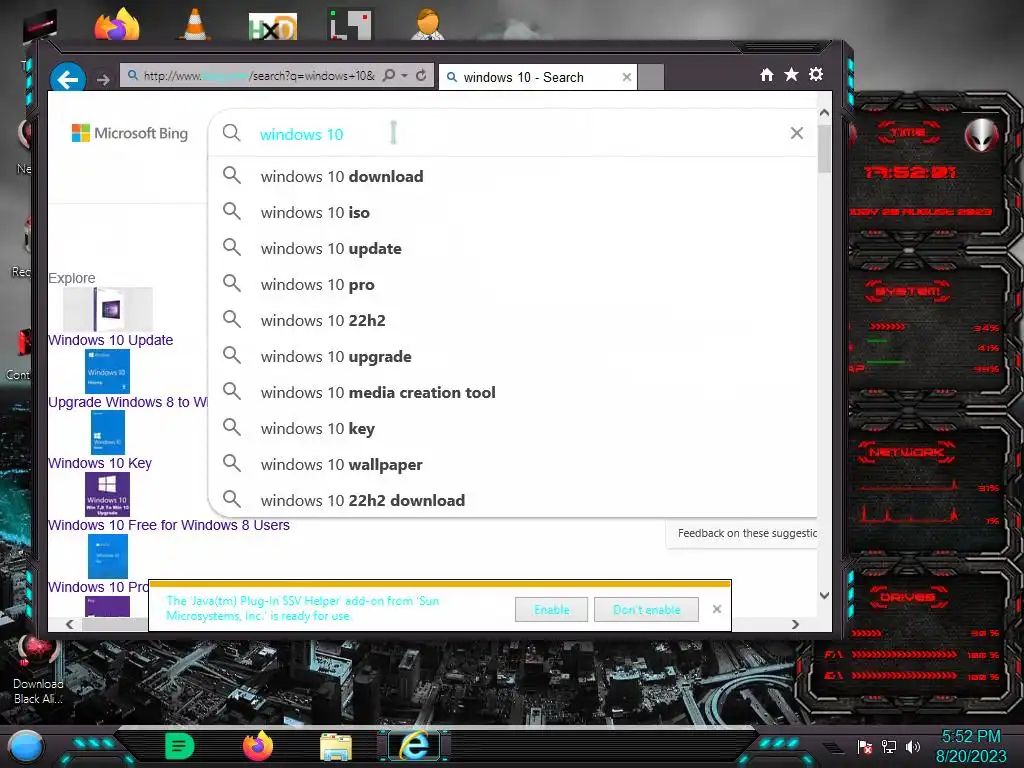Choose suggestion 'windows 10 iso'

[x=513, y=212]
